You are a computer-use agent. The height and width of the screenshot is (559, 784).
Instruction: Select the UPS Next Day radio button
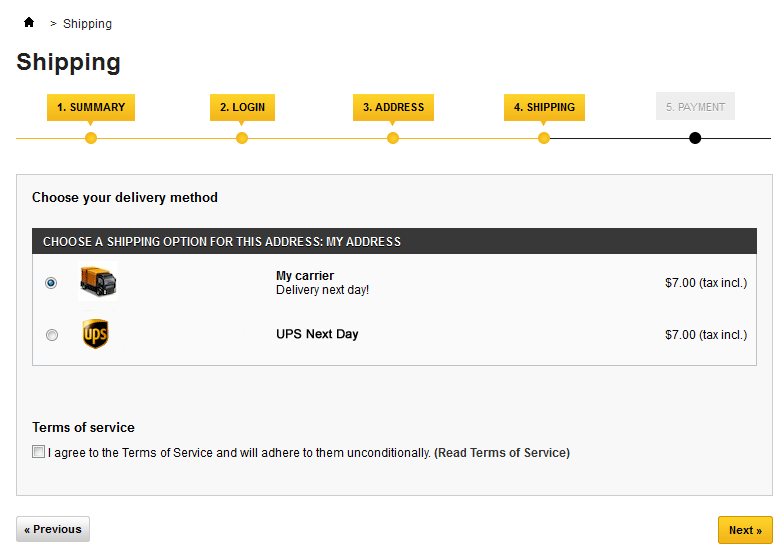pos(52,335)
